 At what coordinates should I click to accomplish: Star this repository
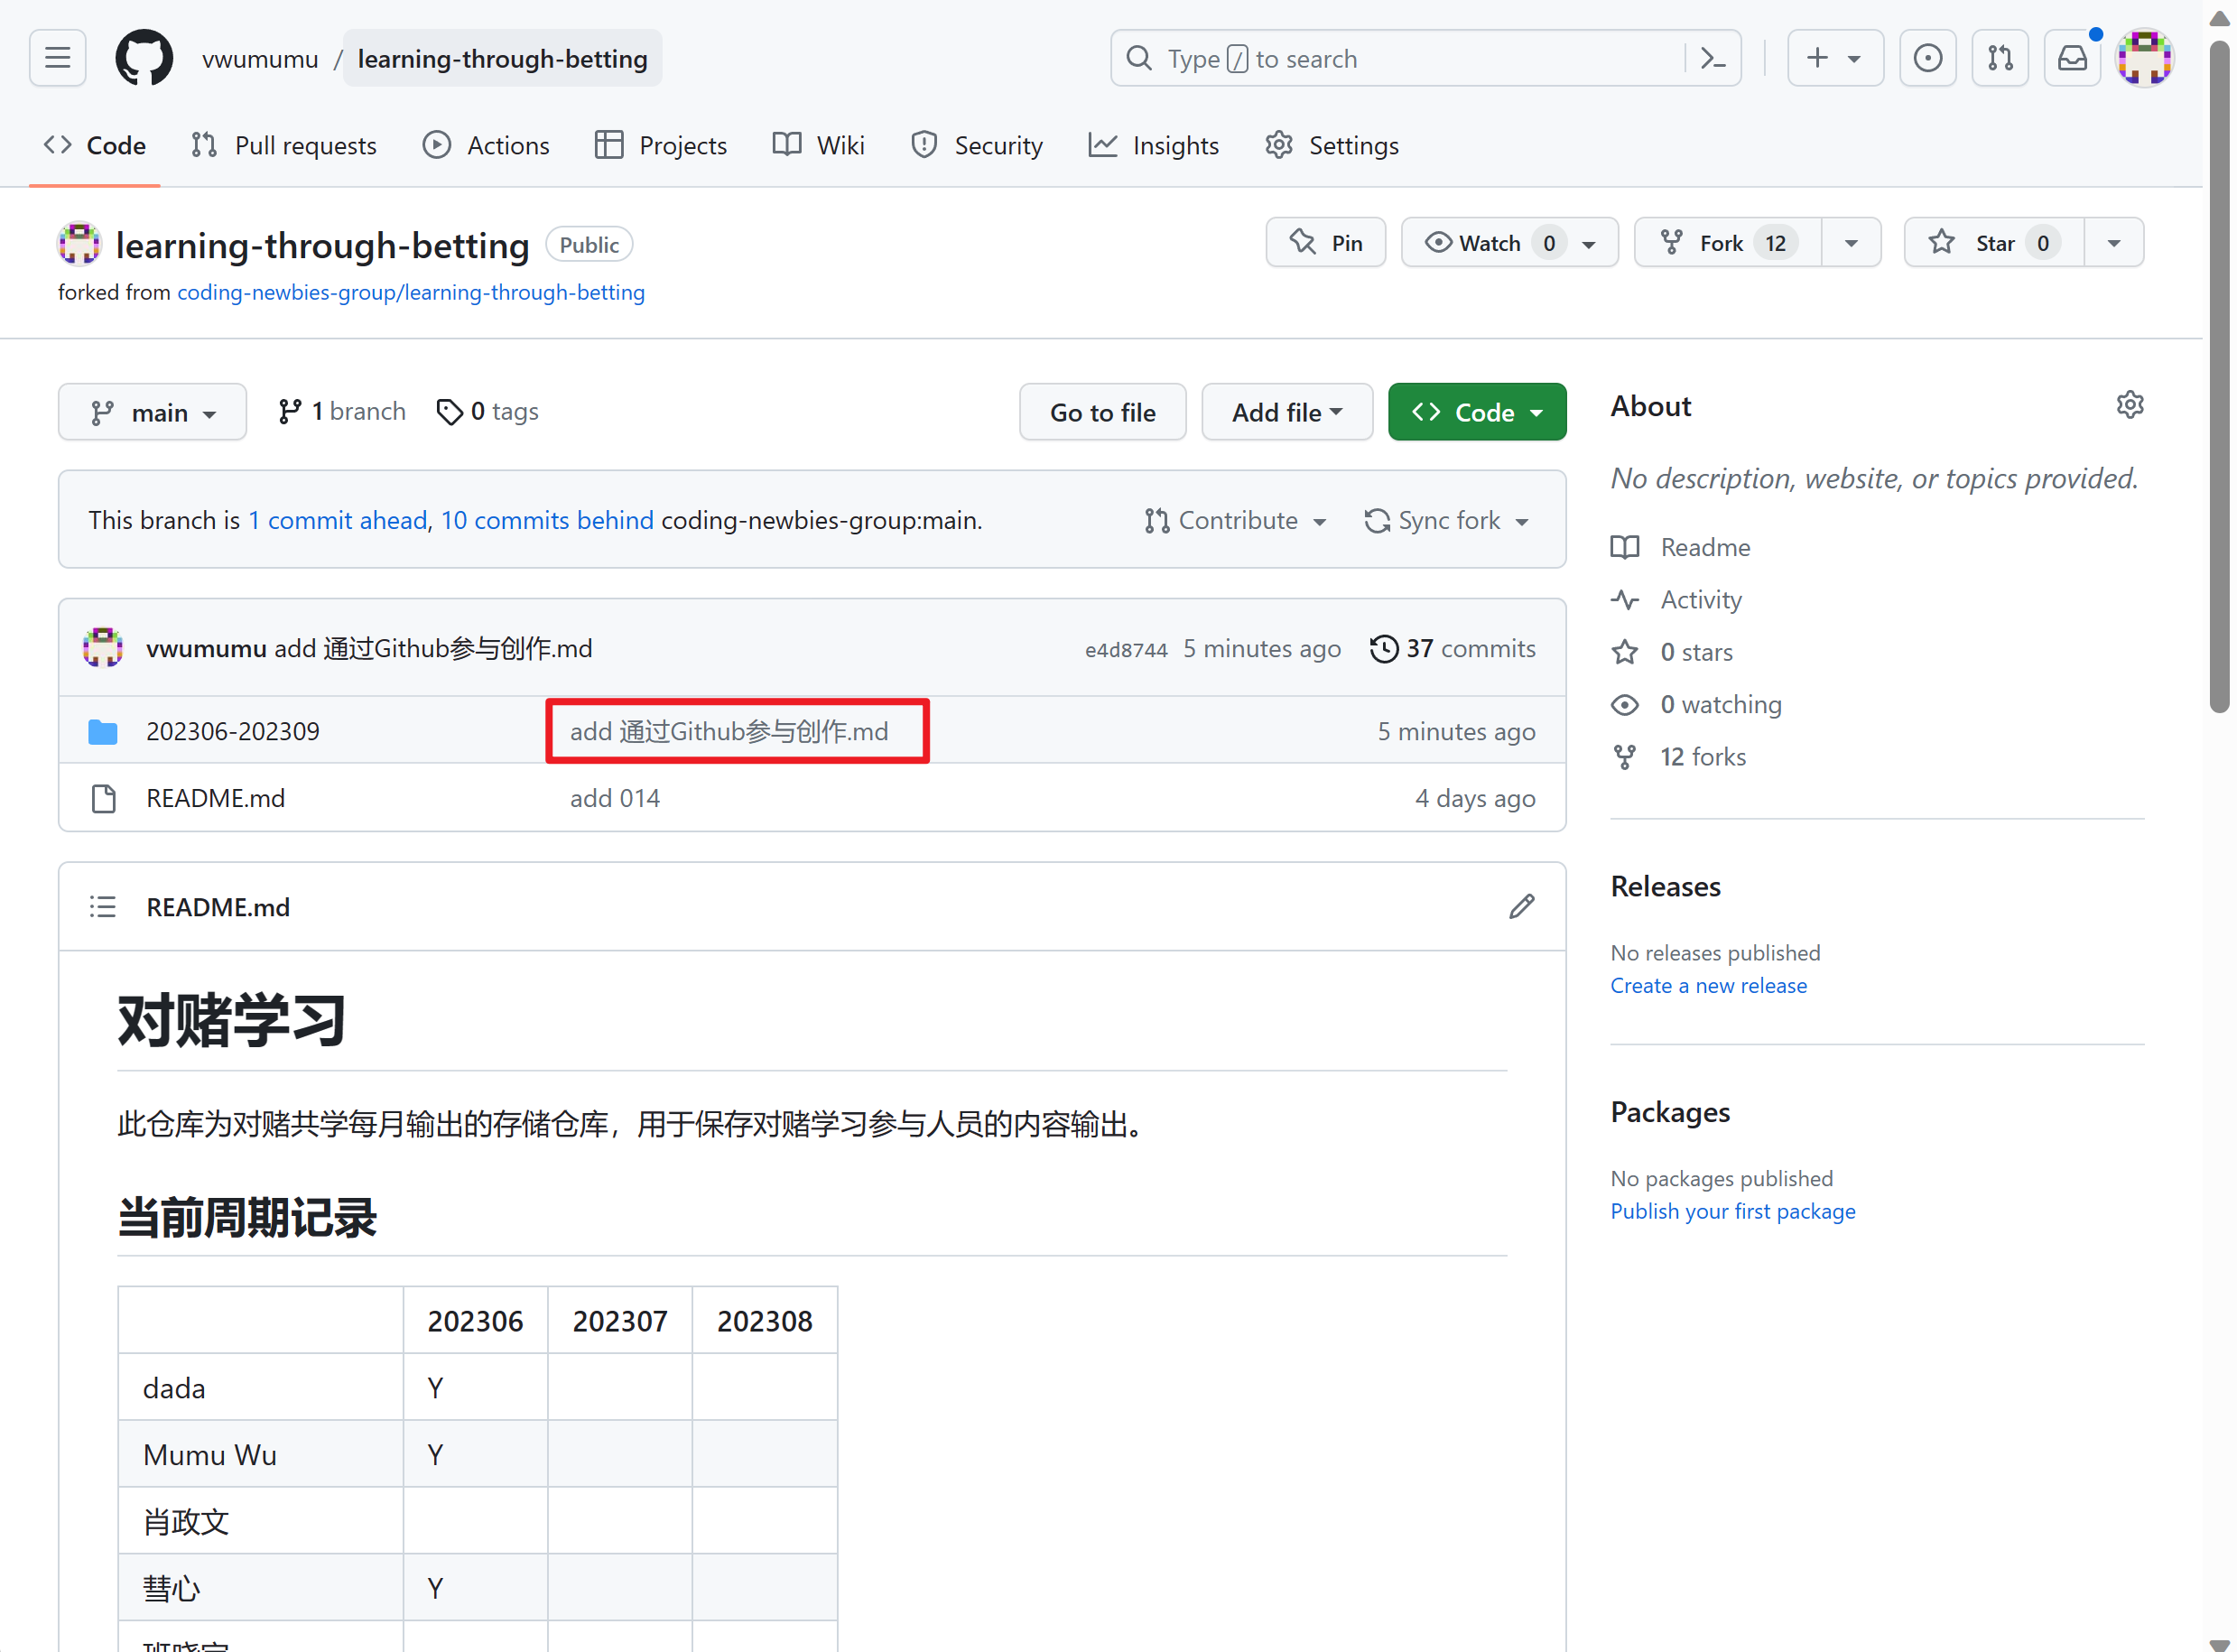[x=1993, y=243]
